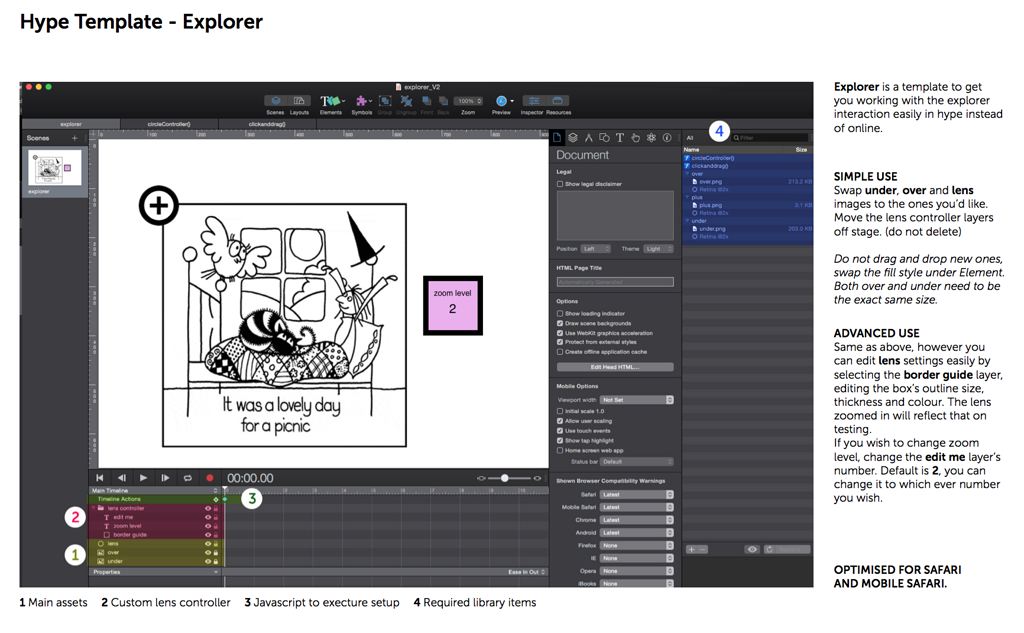The width and height of the screenshot is (1024, 633).
Task: Open the Scenes toolbar button
Action: (275, 101)
